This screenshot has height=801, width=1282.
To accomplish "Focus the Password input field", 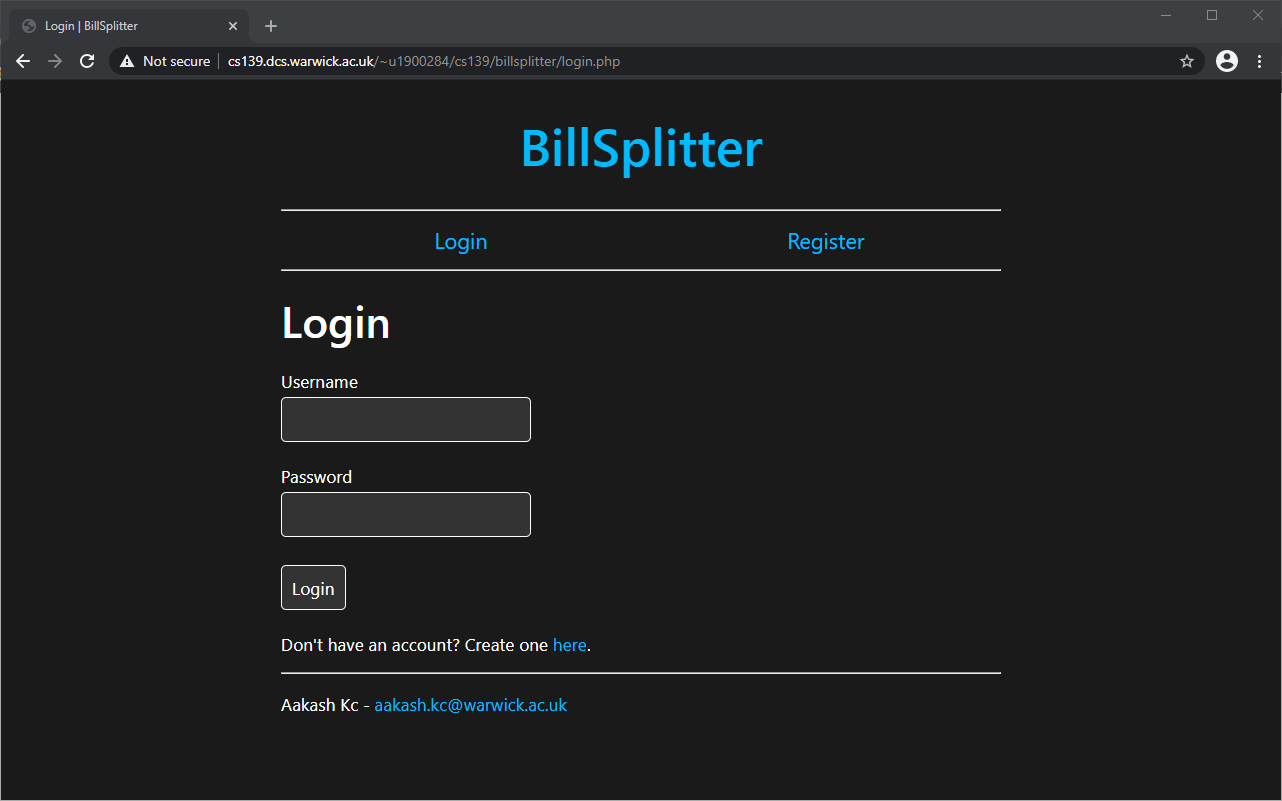I will point(406,514).
